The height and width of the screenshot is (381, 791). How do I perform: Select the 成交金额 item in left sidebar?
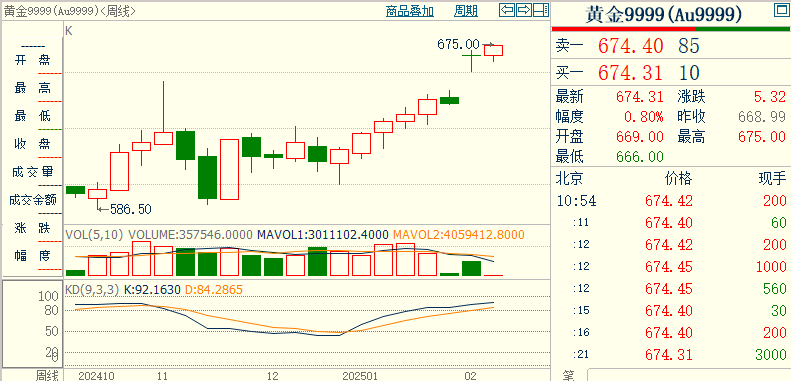pyautogui.click(x=33, y=200)
